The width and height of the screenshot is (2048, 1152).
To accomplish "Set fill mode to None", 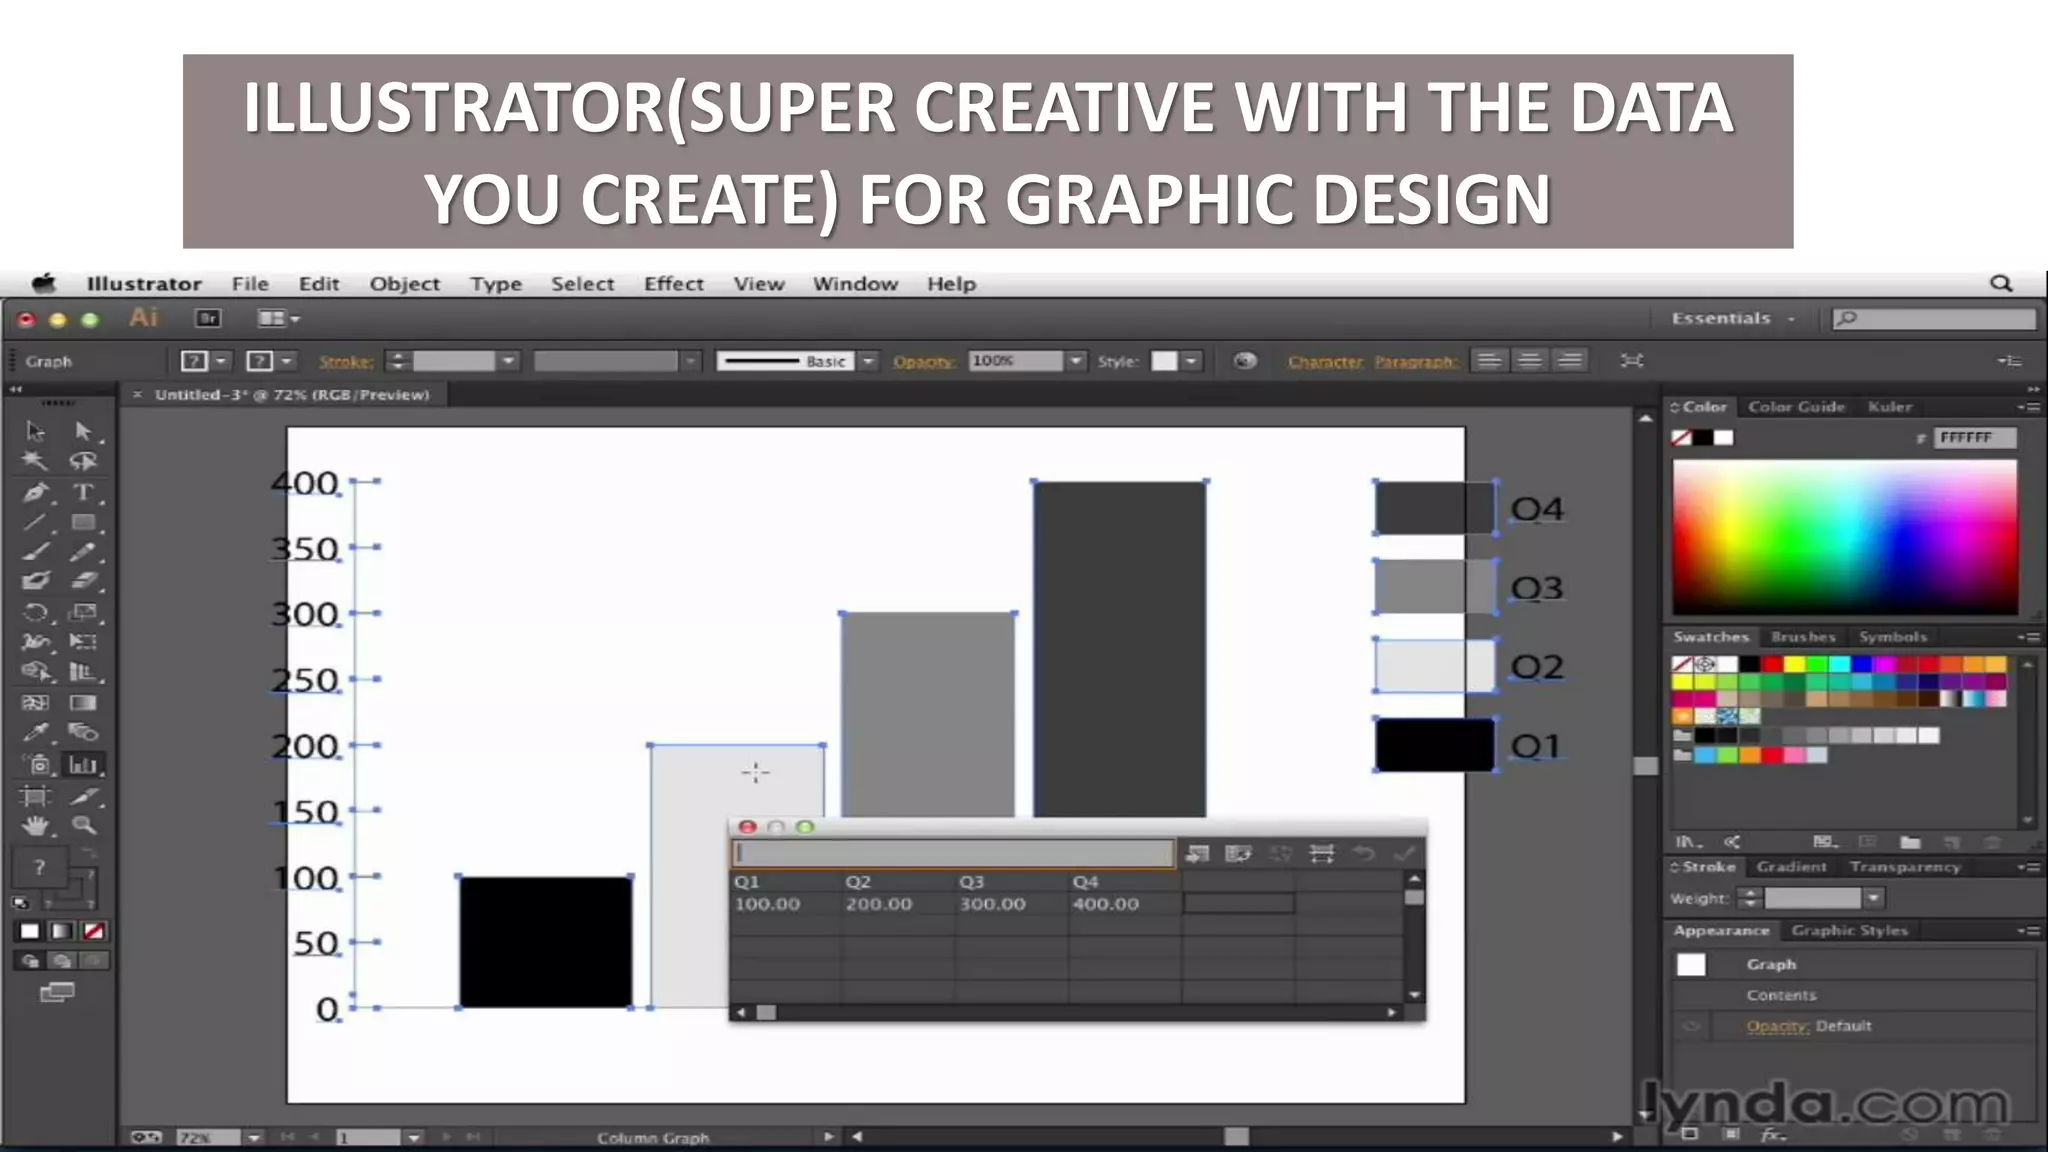I will (x=93, y=931).
